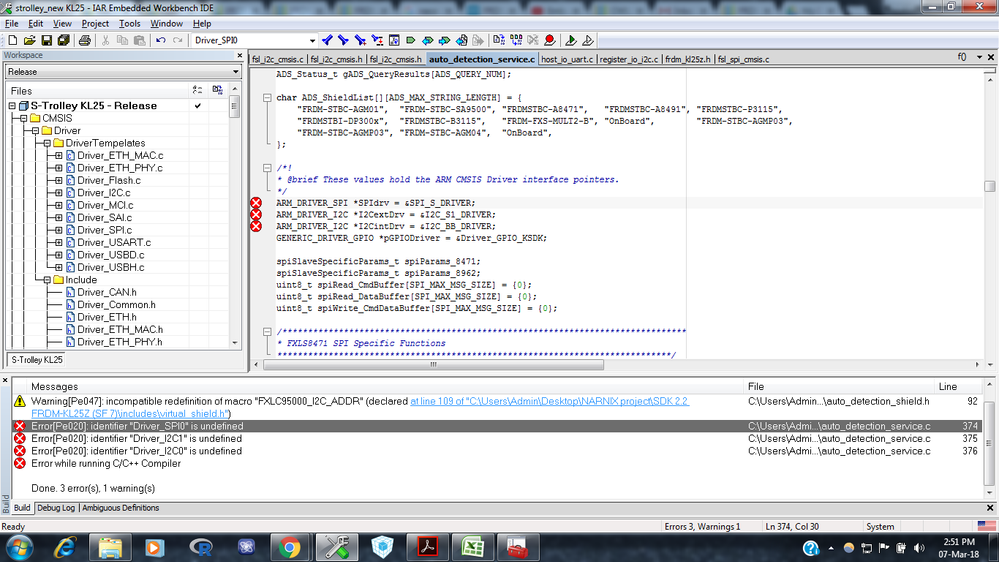Image resolution: width=999 pixels, height=562 pixels.
Task: Collapse the ADS_ShieldList code fold
Action: pos(267,97)
